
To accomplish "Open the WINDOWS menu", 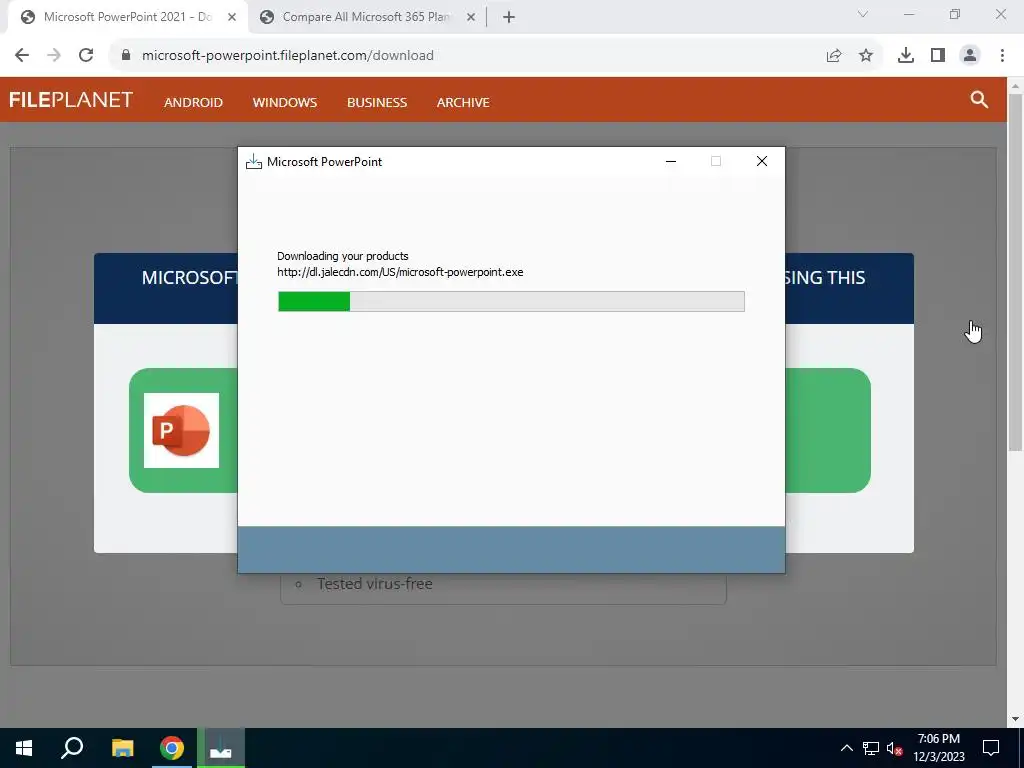I will 285,103.
